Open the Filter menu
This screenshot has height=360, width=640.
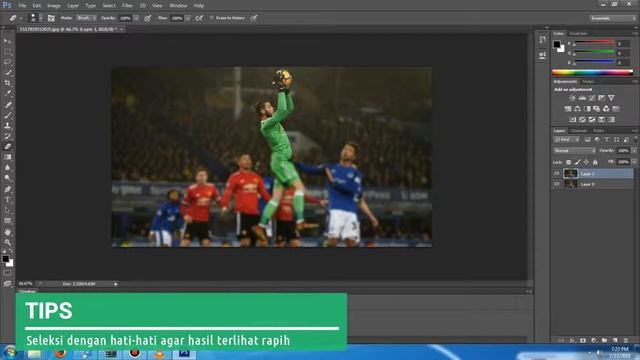coord(127,6)
